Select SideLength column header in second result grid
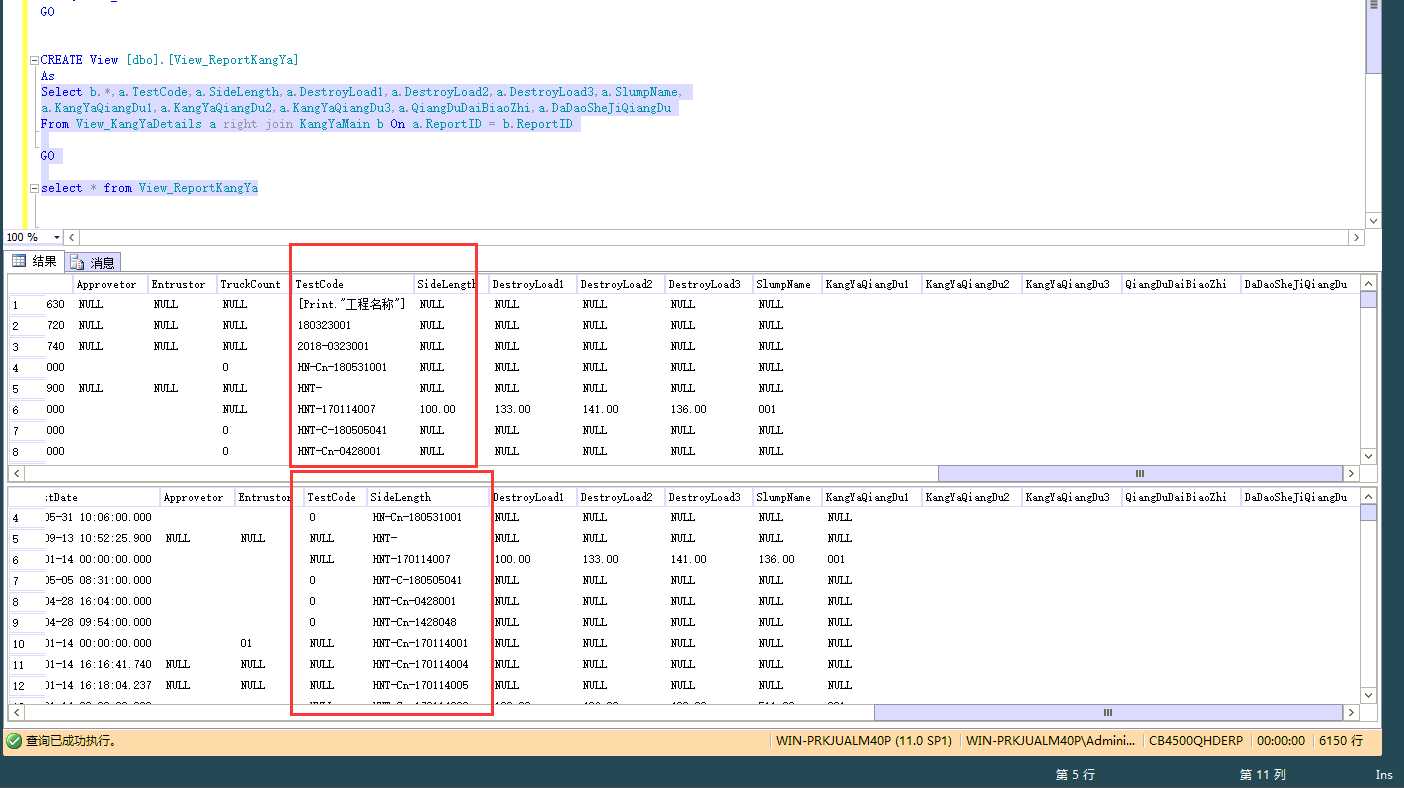Screen dimensions: 1404x788 click(x=427, y=497)
